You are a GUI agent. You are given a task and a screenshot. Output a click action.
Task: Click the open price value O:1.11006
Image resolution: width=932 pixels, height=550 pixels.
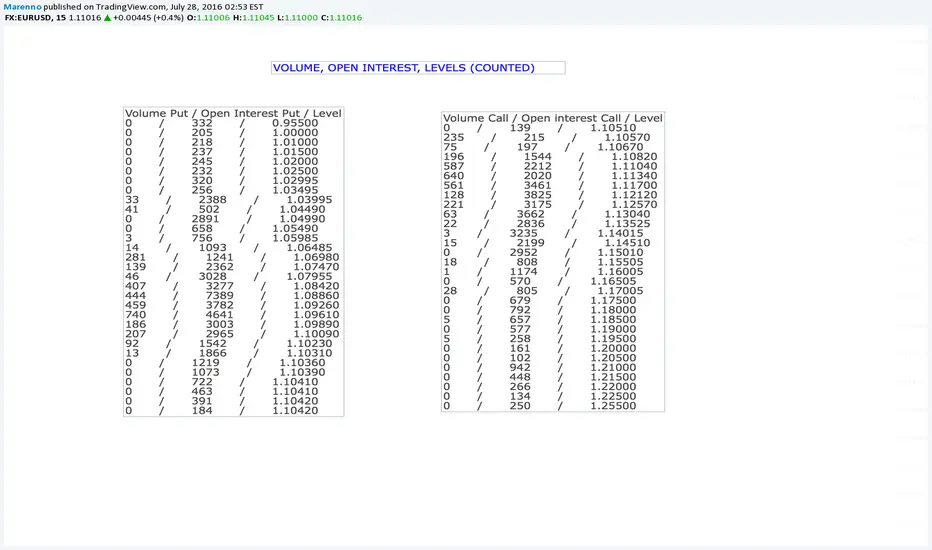pos(208,18)
